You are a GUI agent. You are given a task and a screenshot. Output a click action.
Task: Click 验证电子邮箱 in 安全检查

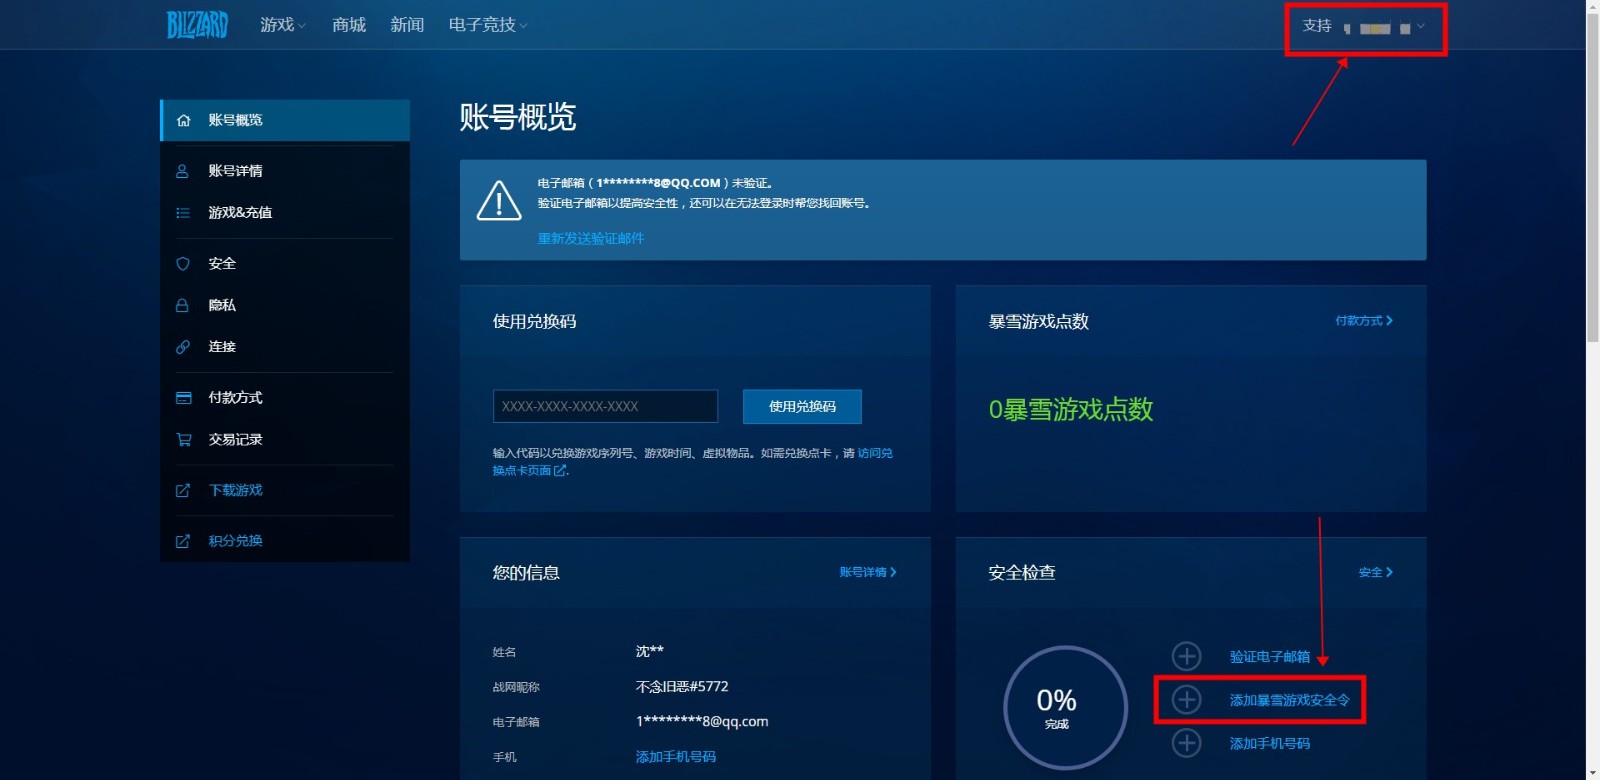(1270, 657)
